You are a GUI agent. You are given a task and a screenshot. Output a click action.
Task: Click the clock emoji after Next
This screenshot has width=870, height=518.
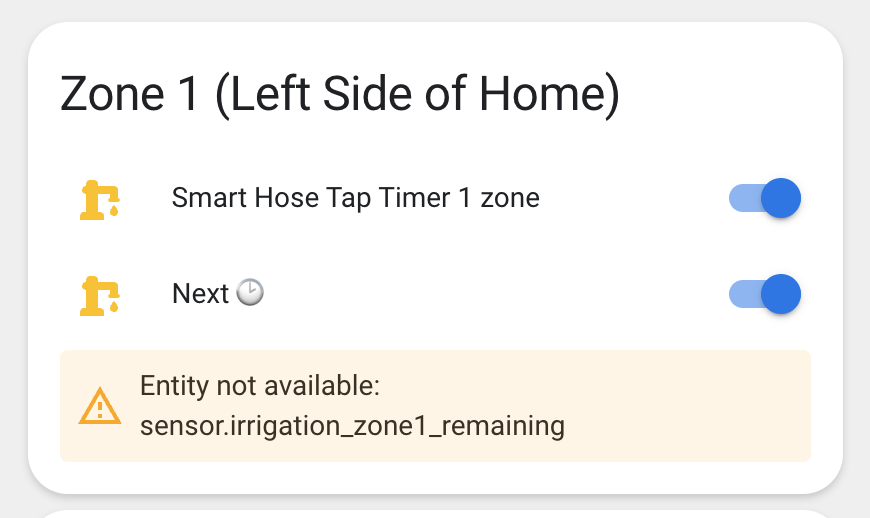tap(249, 293)
